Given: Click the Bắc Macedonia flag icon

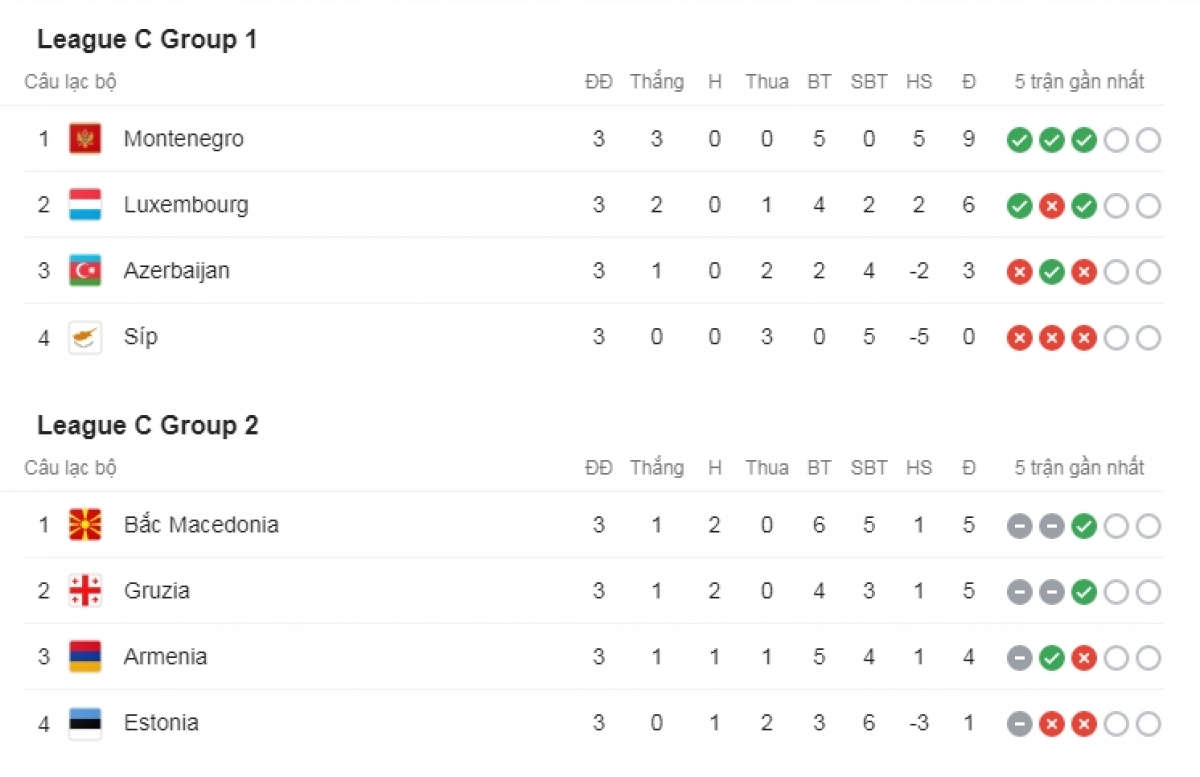Looking at the screenshot, I should [x=85, y=525].
